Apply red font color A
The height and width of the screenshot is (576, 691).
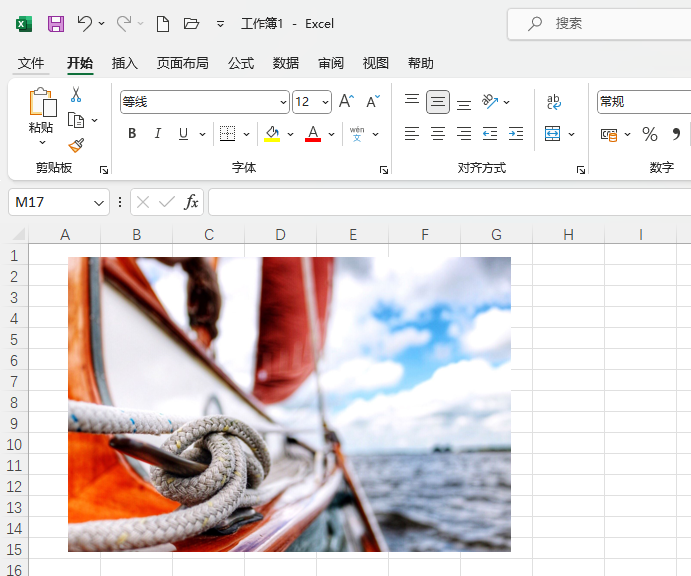[313, 134]
